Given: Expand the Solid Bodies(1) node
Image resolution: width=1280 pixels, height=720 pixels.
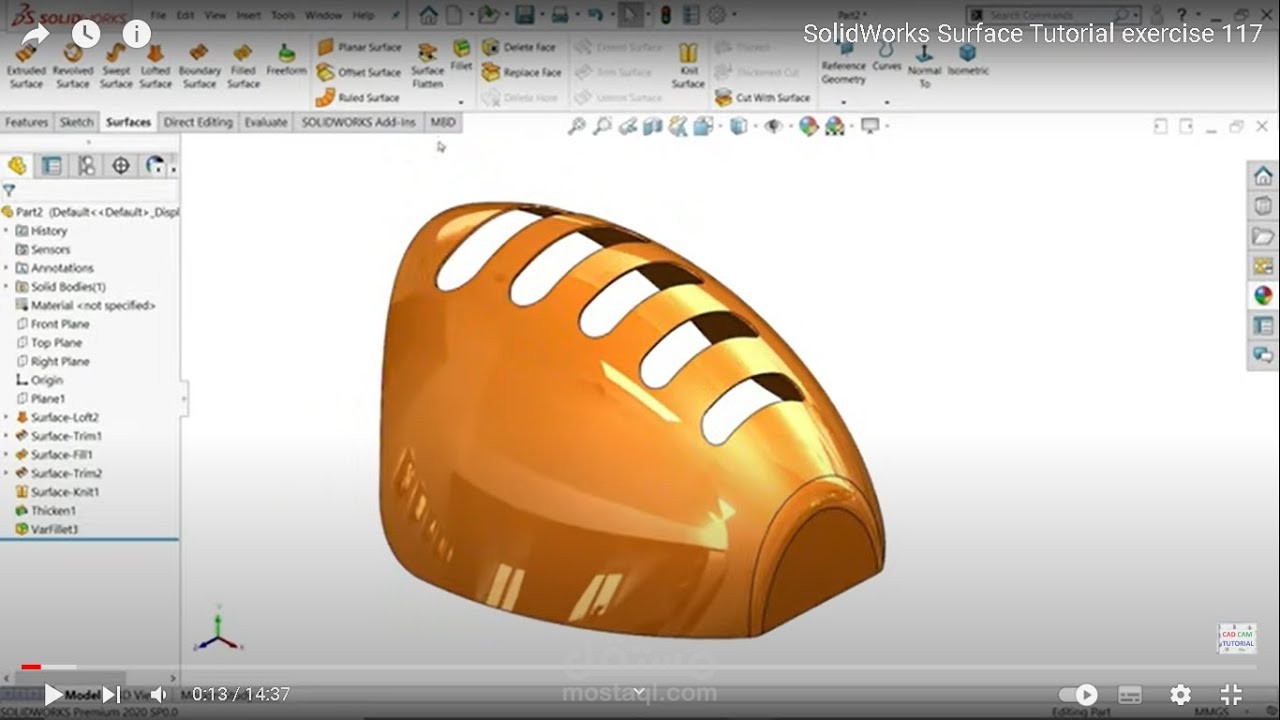Looking at the screenshot, I should (6, 287).
